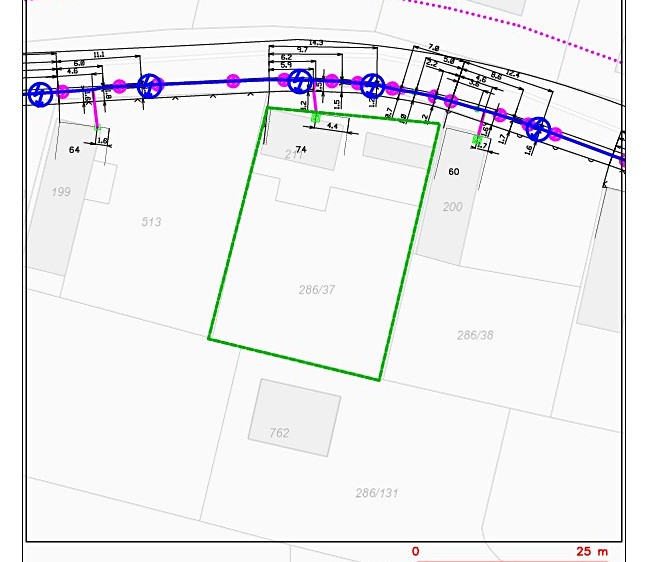Click parcel label 513

coord(151,222)
